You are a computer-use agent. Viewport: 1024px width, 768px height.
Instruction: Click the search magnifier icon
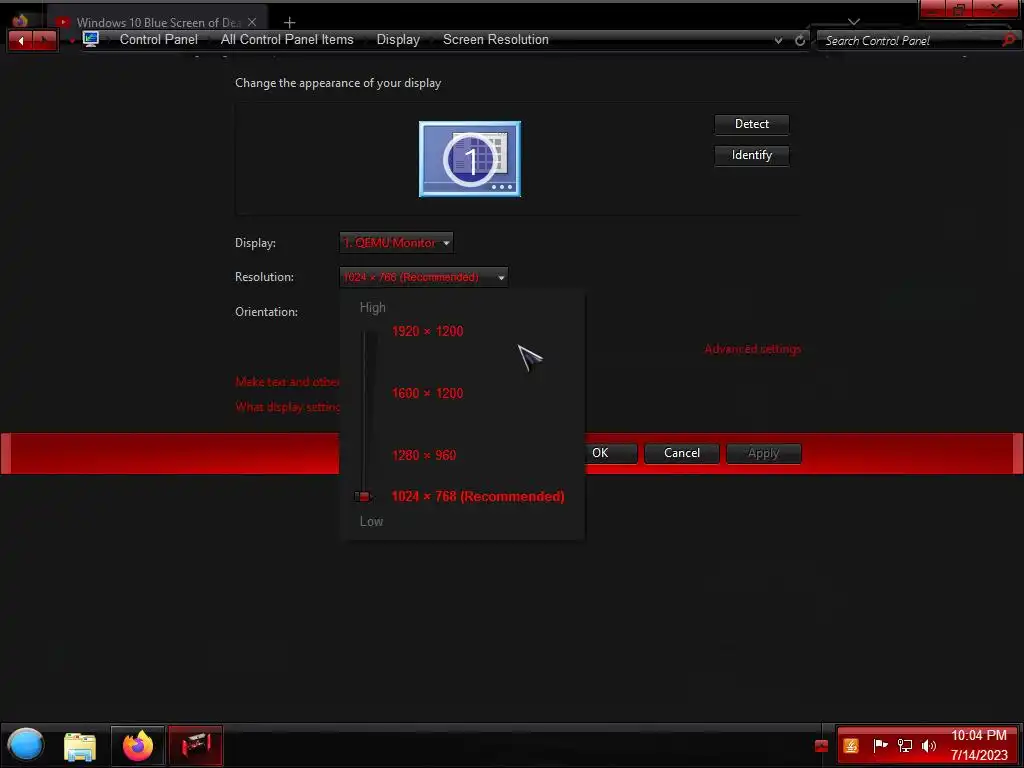click(1009, 40)
